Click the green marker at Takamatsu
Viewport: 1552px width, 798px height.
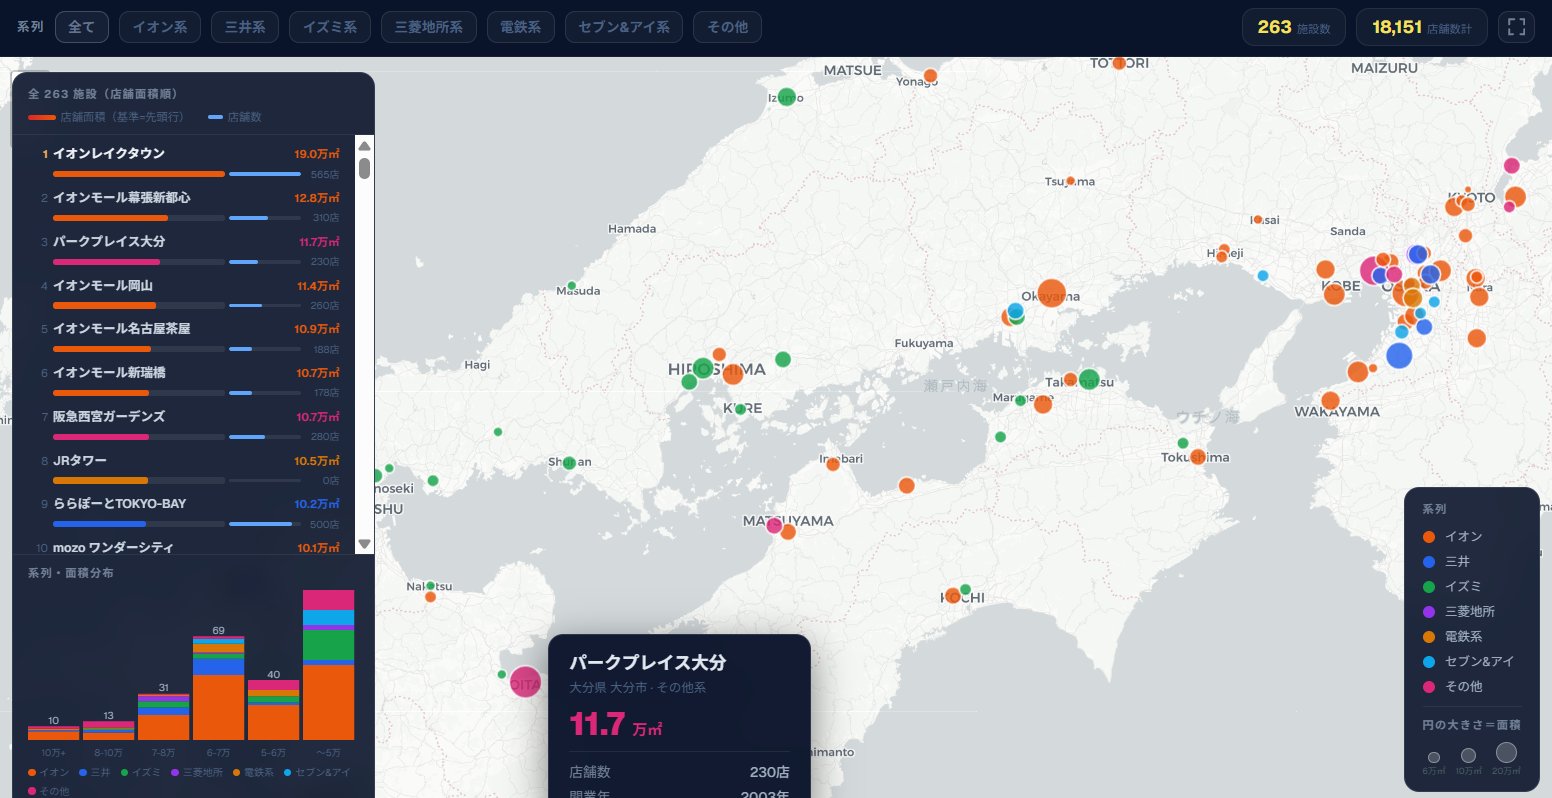click(x=1089, y=379)
